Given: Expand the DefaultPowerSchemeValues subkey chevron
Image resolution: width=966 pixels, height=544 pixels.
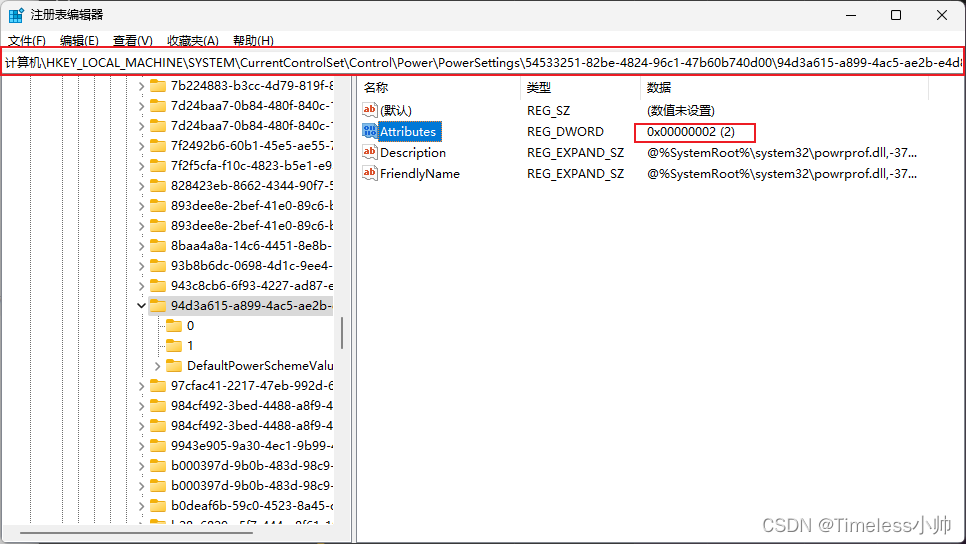Looking at the screenshot, I should (157, 366).
